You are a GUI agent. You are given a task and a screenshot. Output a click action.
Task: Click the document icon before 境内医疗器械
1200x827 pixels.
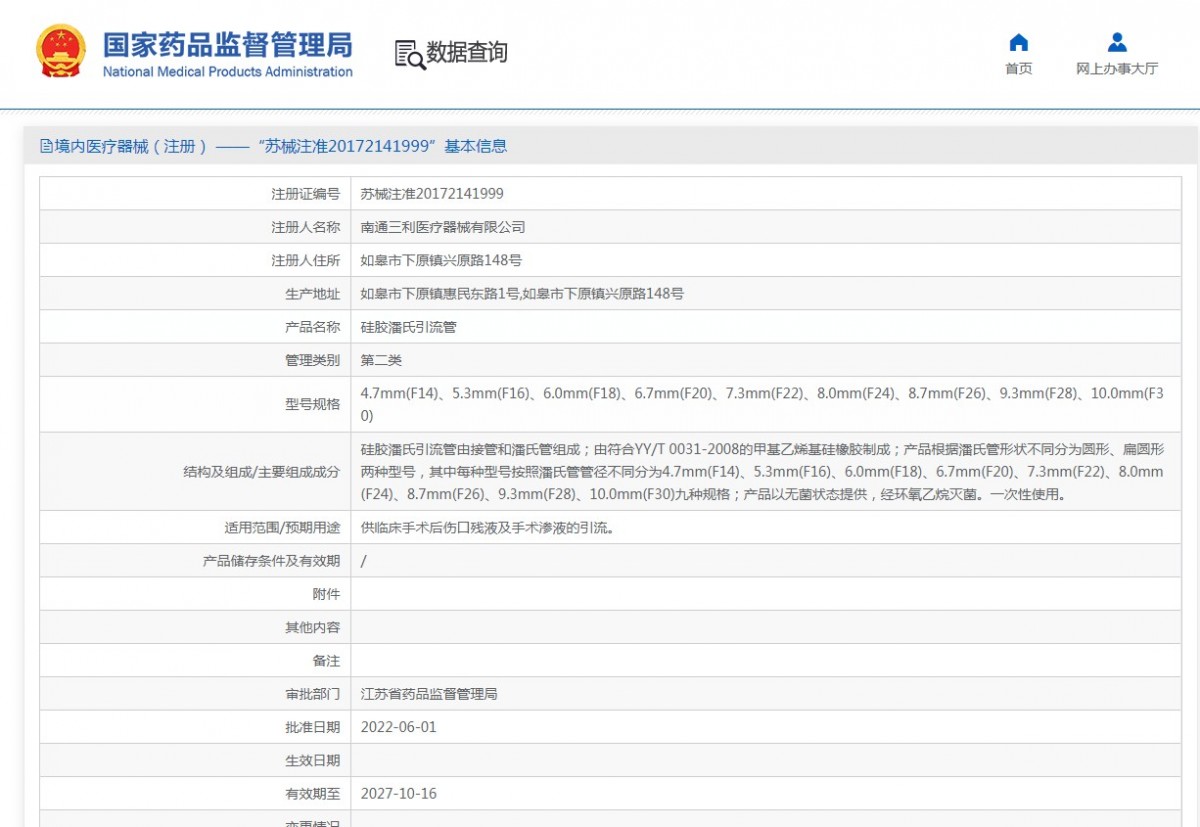pos(46,146)
